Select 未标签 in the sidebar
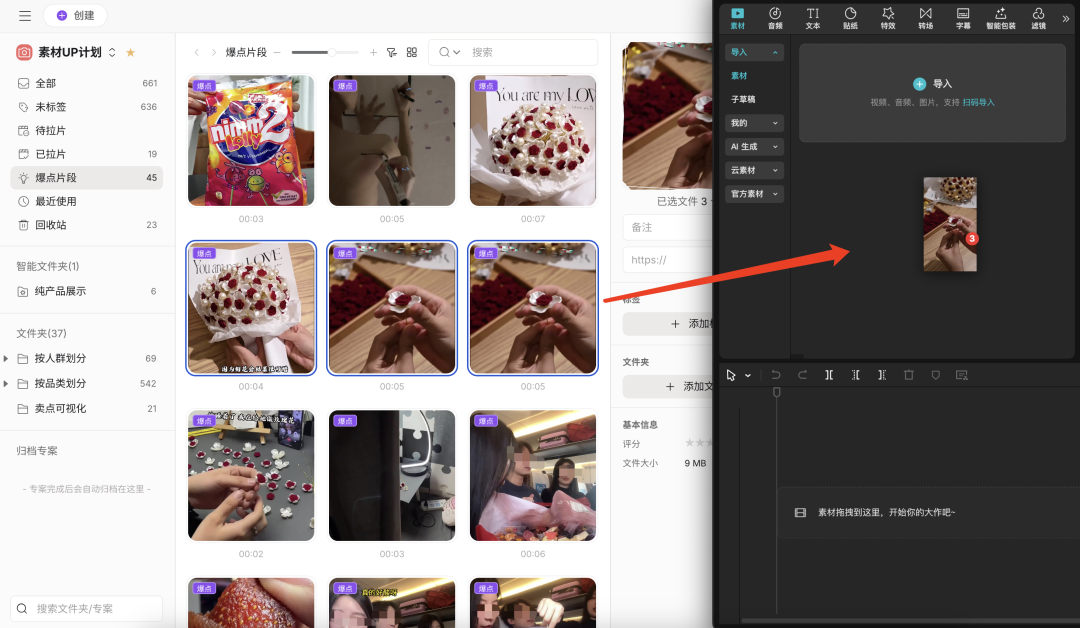 pyautogui.click(x=87, y=107)
